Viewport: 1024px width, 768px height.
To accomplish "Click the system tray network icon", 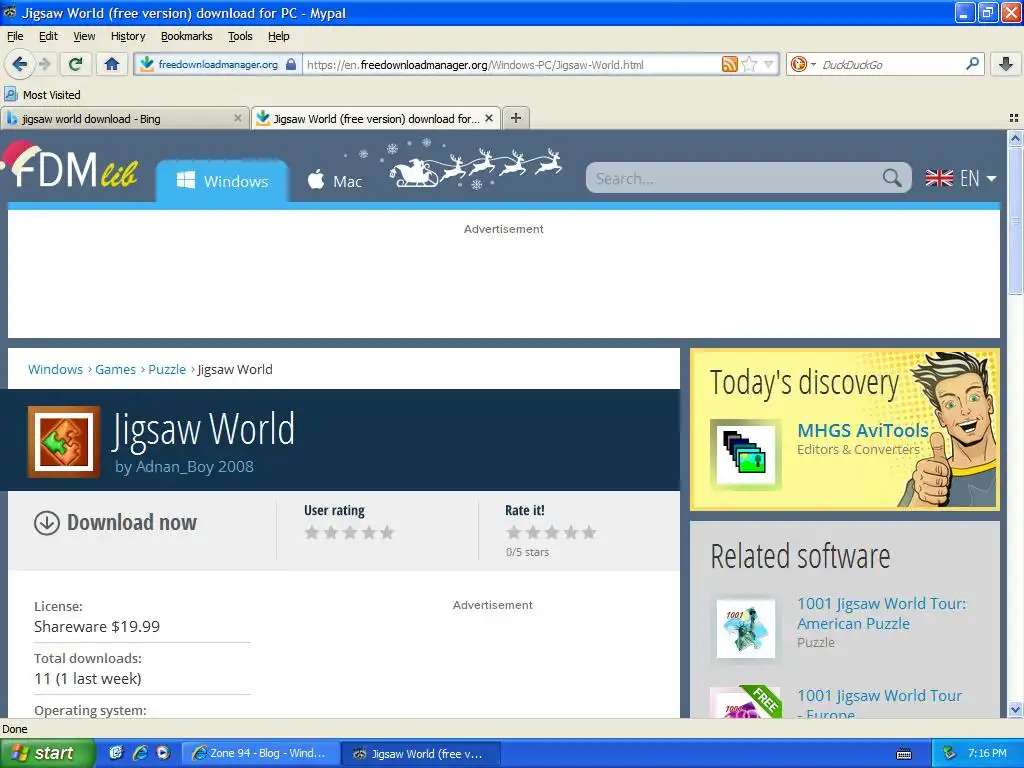I will pos(950,753).
